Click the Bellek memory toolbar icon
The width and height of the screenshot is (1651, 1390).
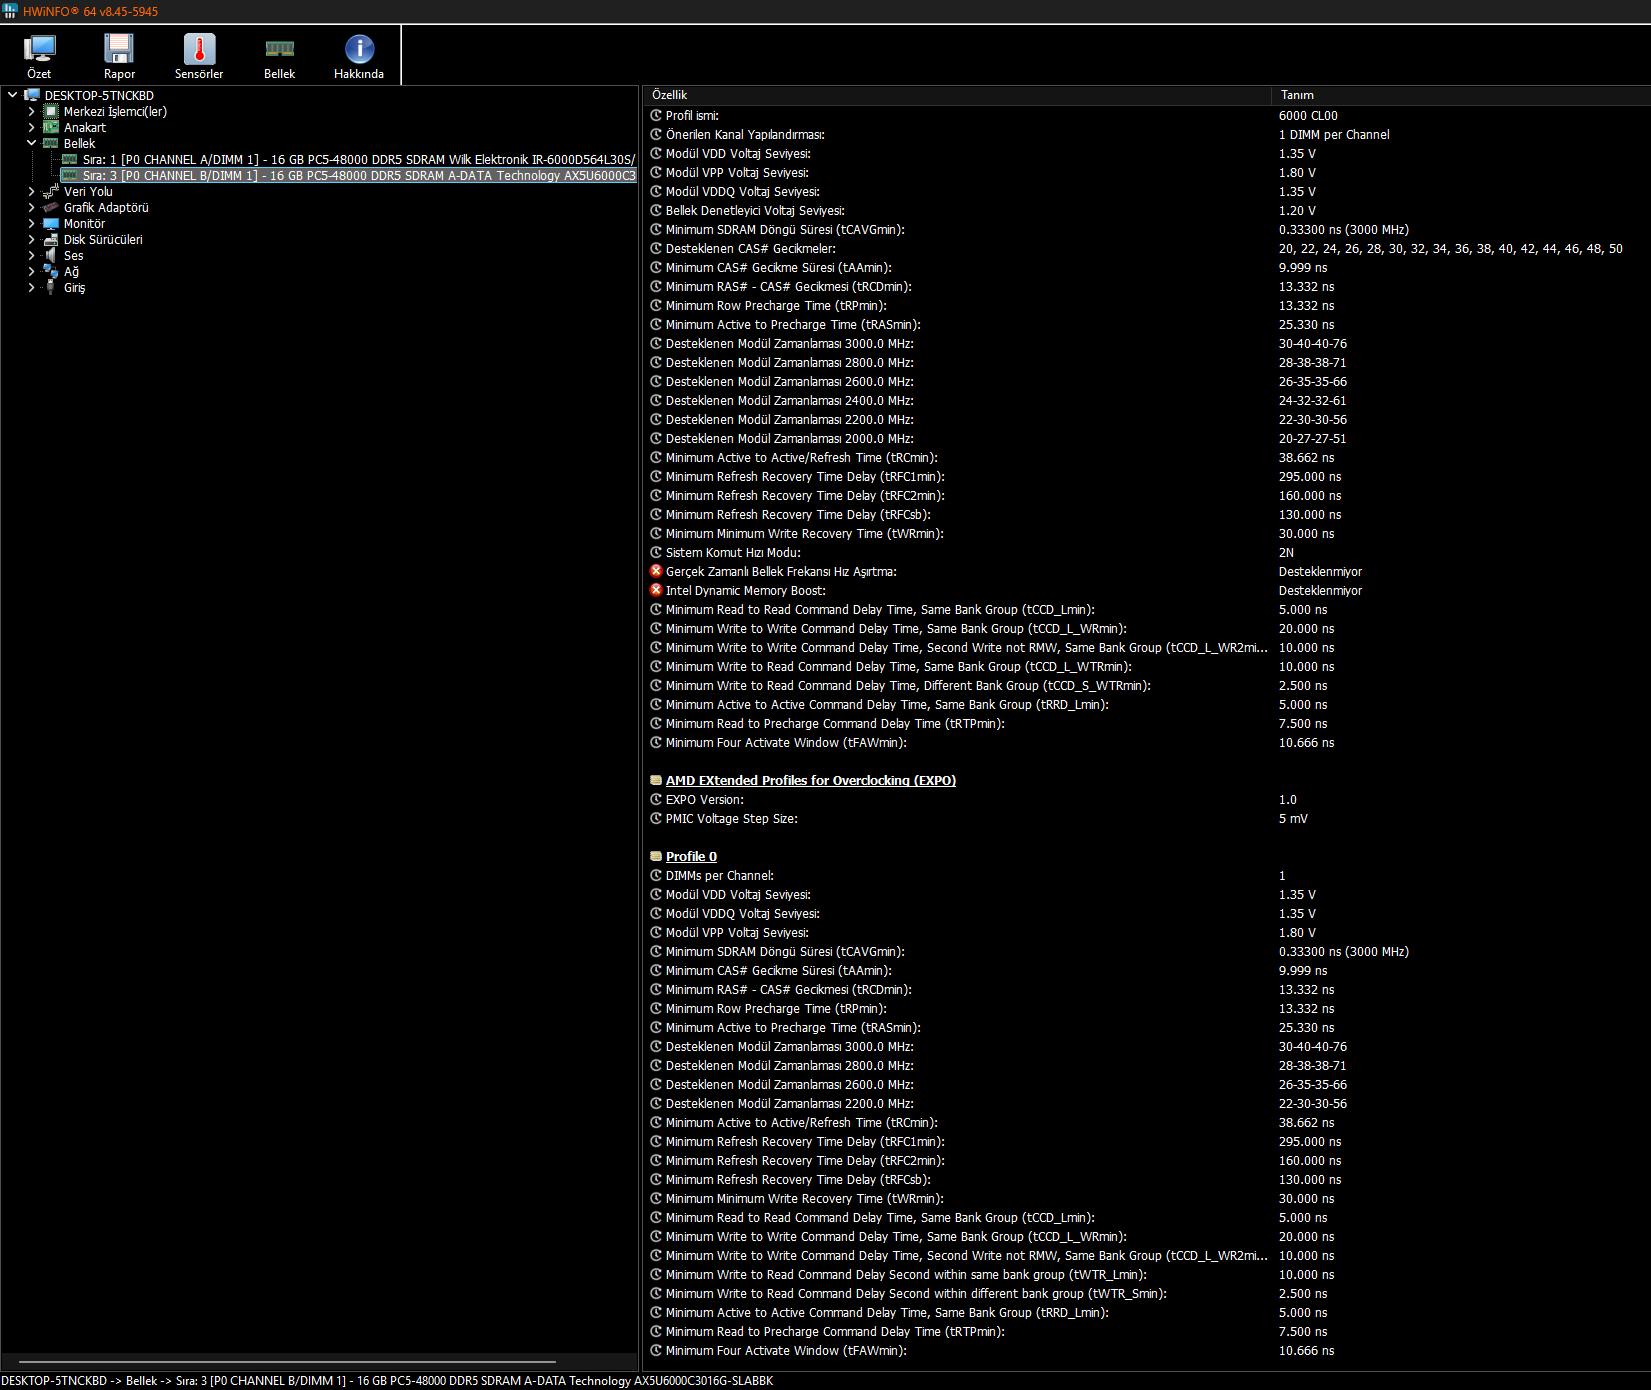pos(279,50)
